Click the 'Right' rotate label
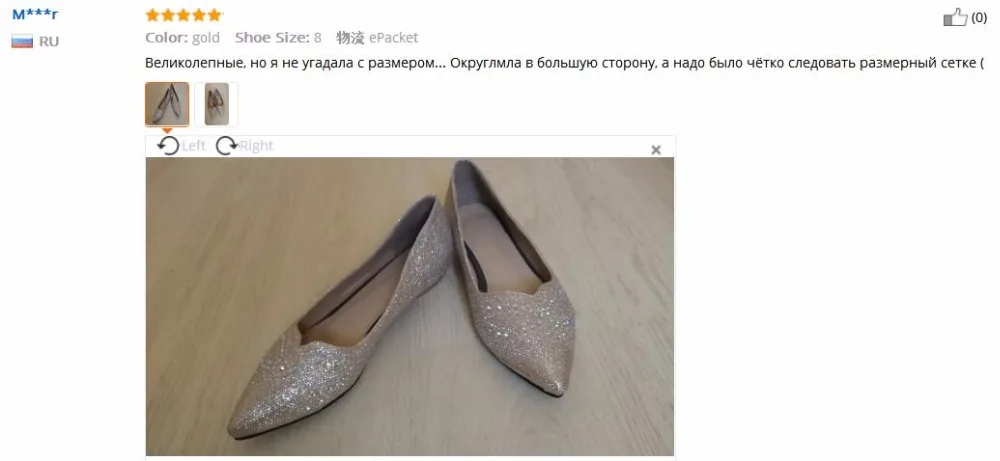The width and height of the screenshot is (1000, 461). (256, 146)
